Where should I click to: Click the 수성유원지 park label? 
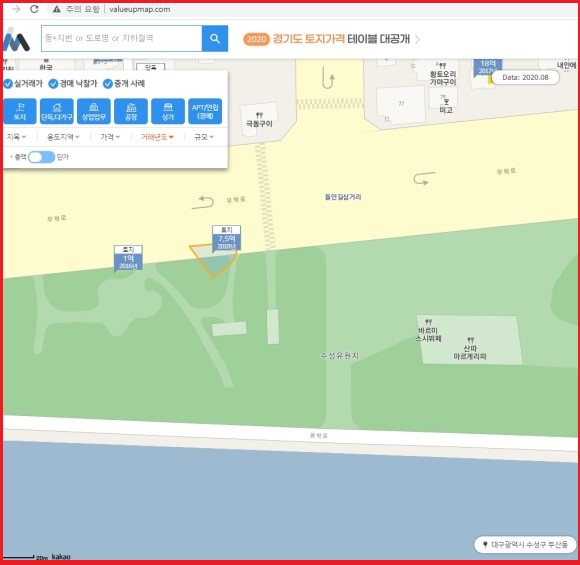339,356
